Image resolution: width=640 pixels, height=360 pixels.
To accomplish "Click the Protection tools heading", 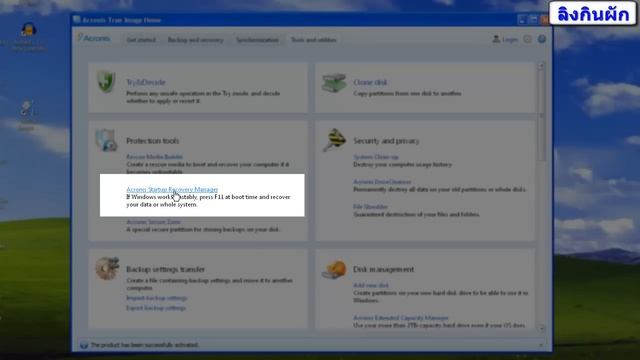I will point(152,141).
